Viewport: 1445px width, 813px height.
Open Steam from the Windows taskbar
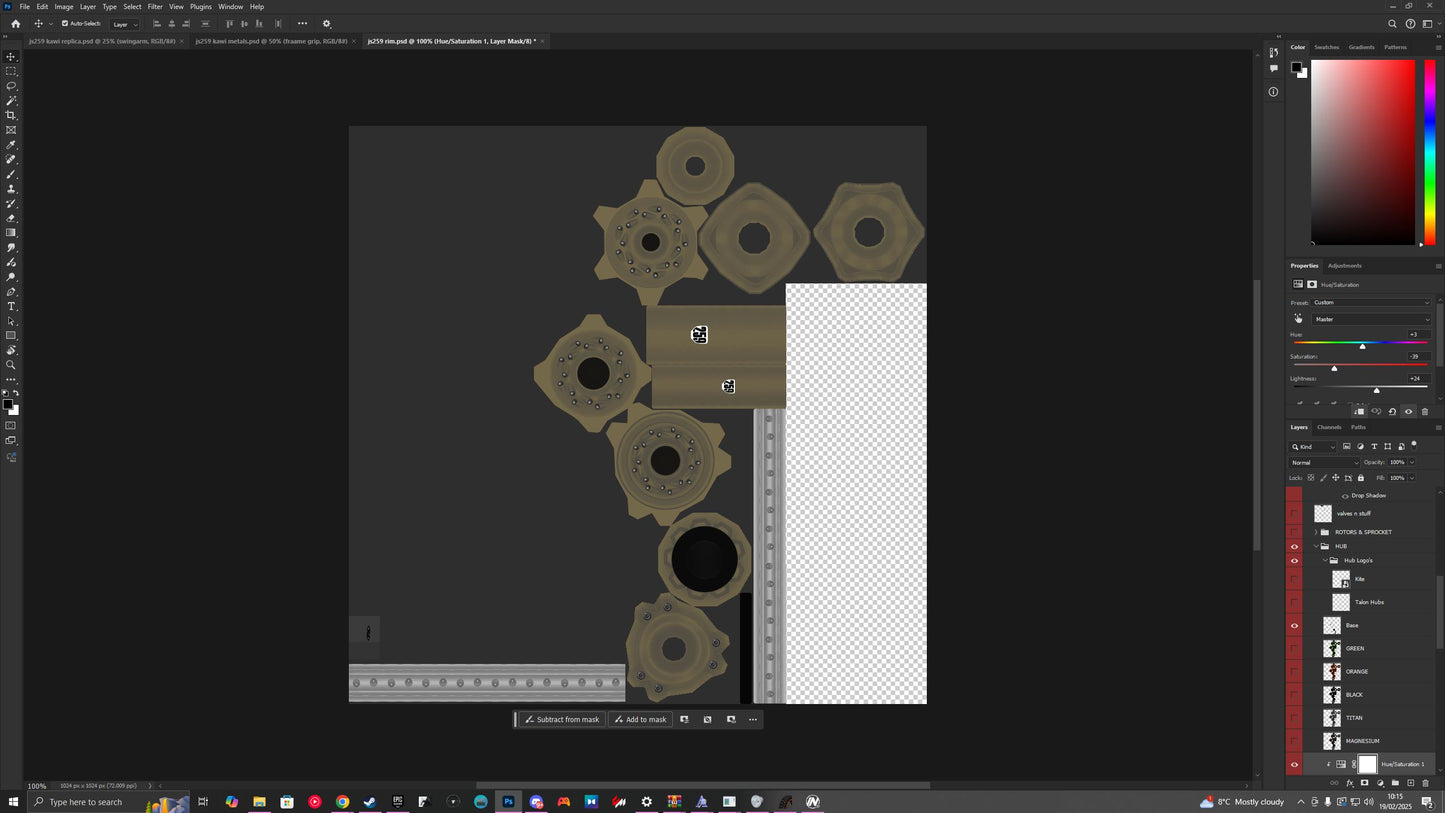point(369,802)
